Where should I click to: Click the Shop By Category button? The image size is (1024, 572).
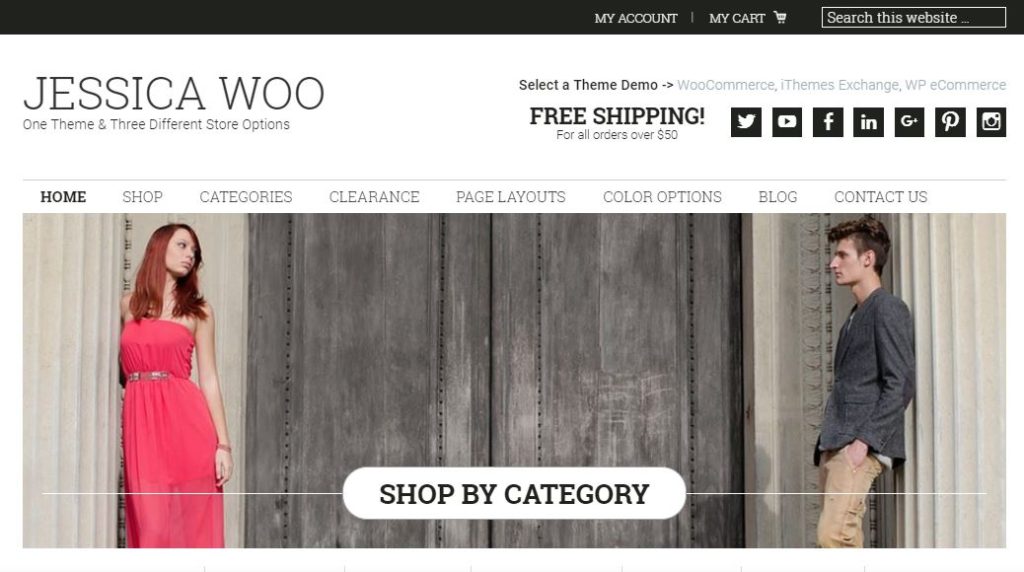[x=514, y=494]
